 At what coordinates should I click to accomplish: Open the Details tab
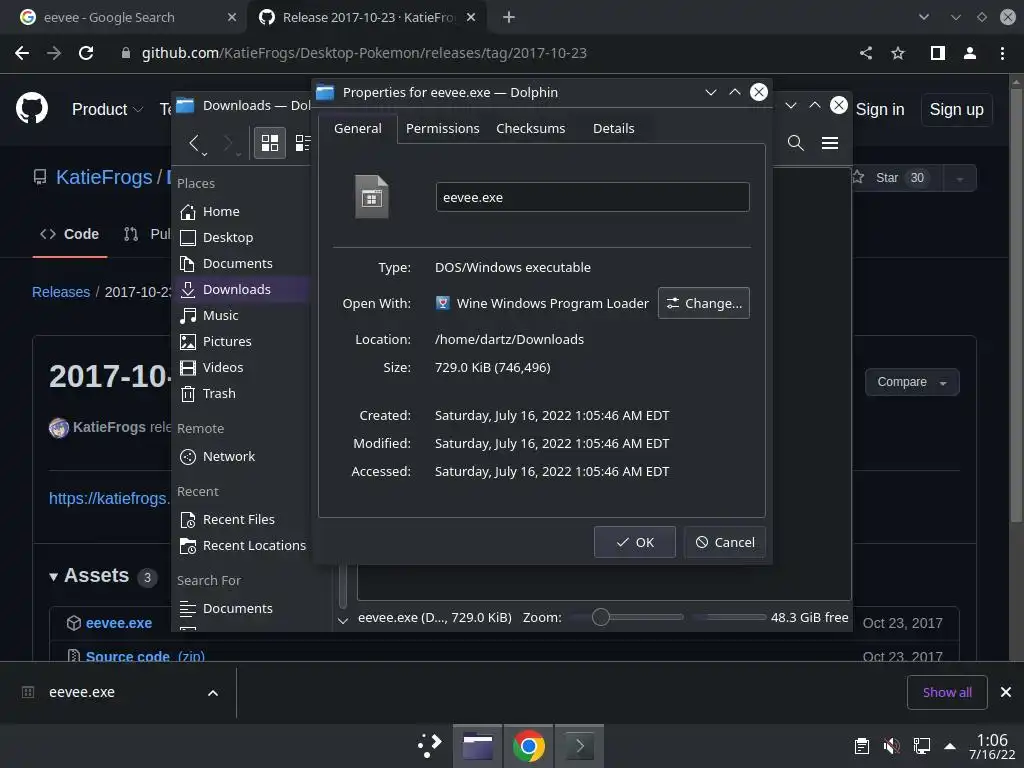pos(613,128)
